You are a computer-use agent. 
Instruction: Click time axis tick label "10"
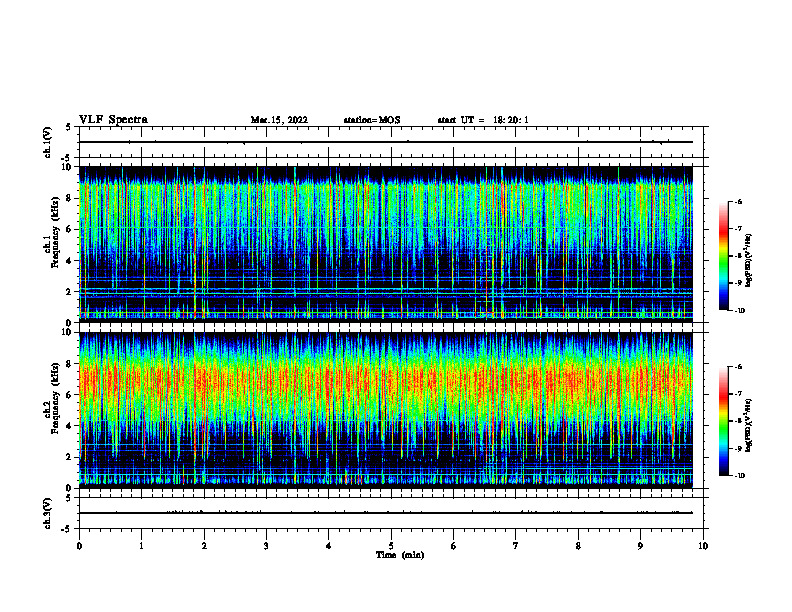[x=703, y=546]
